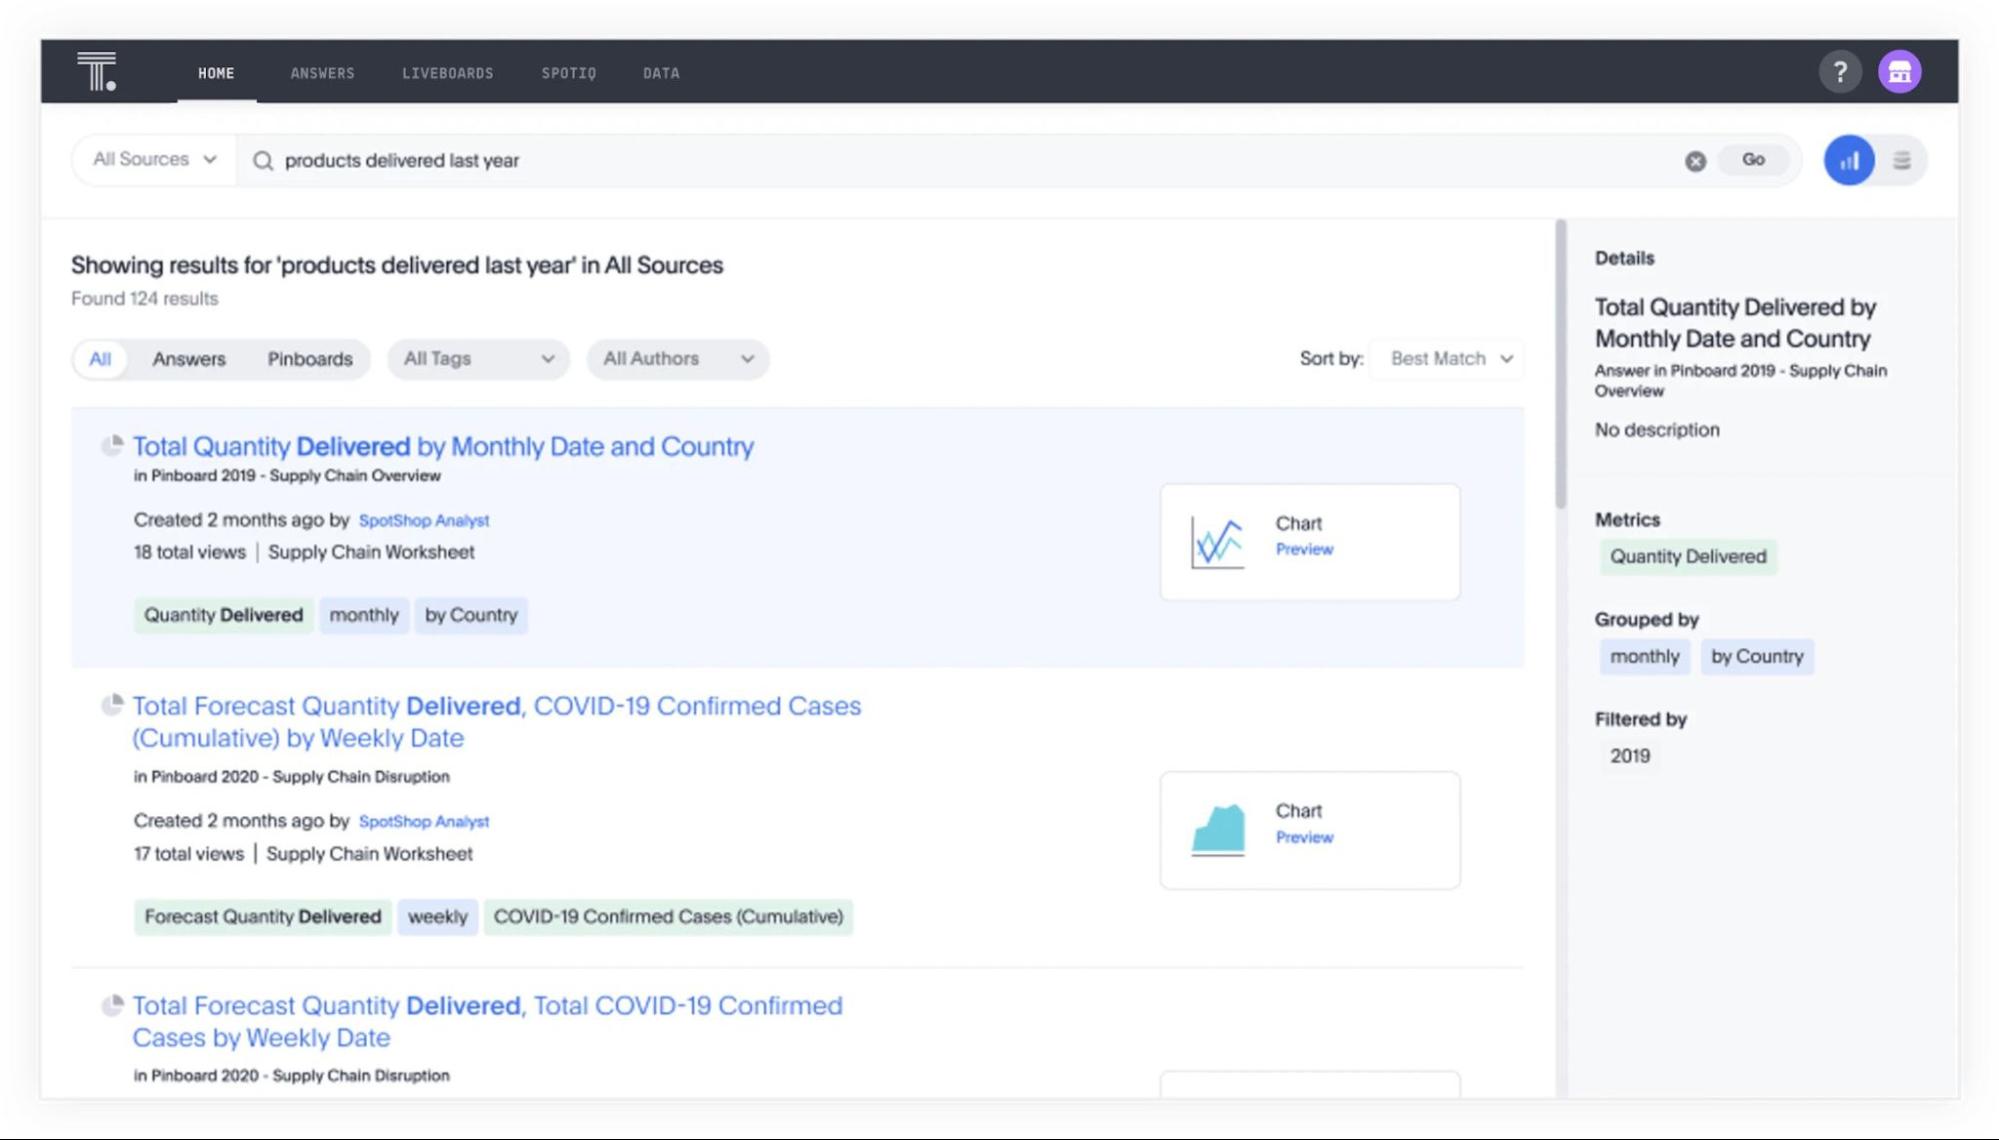
Task: Click the help question mark icon
Action: click(1840, 71)
